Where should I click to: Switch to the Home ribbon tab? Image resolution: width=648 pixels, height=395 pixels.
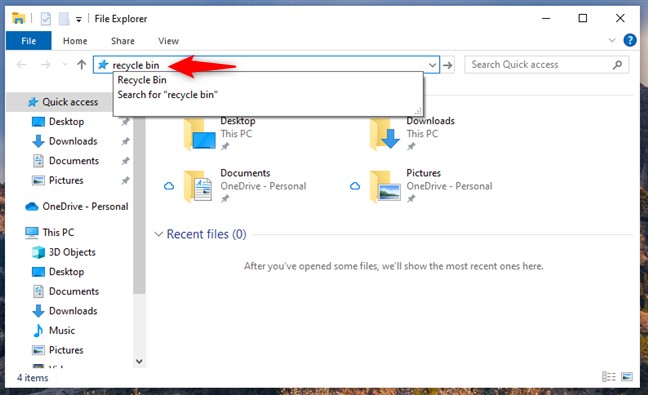pyautogui.click(x=75, y=41)
